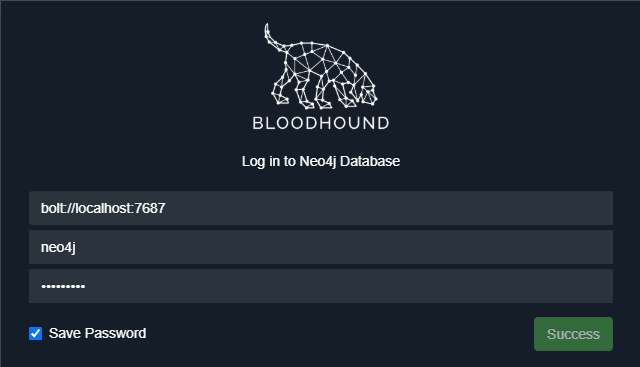The height and width of the screenshot is (367, 640).
Task: Click the hound's front legs in logo
Action: pos(344,94)
